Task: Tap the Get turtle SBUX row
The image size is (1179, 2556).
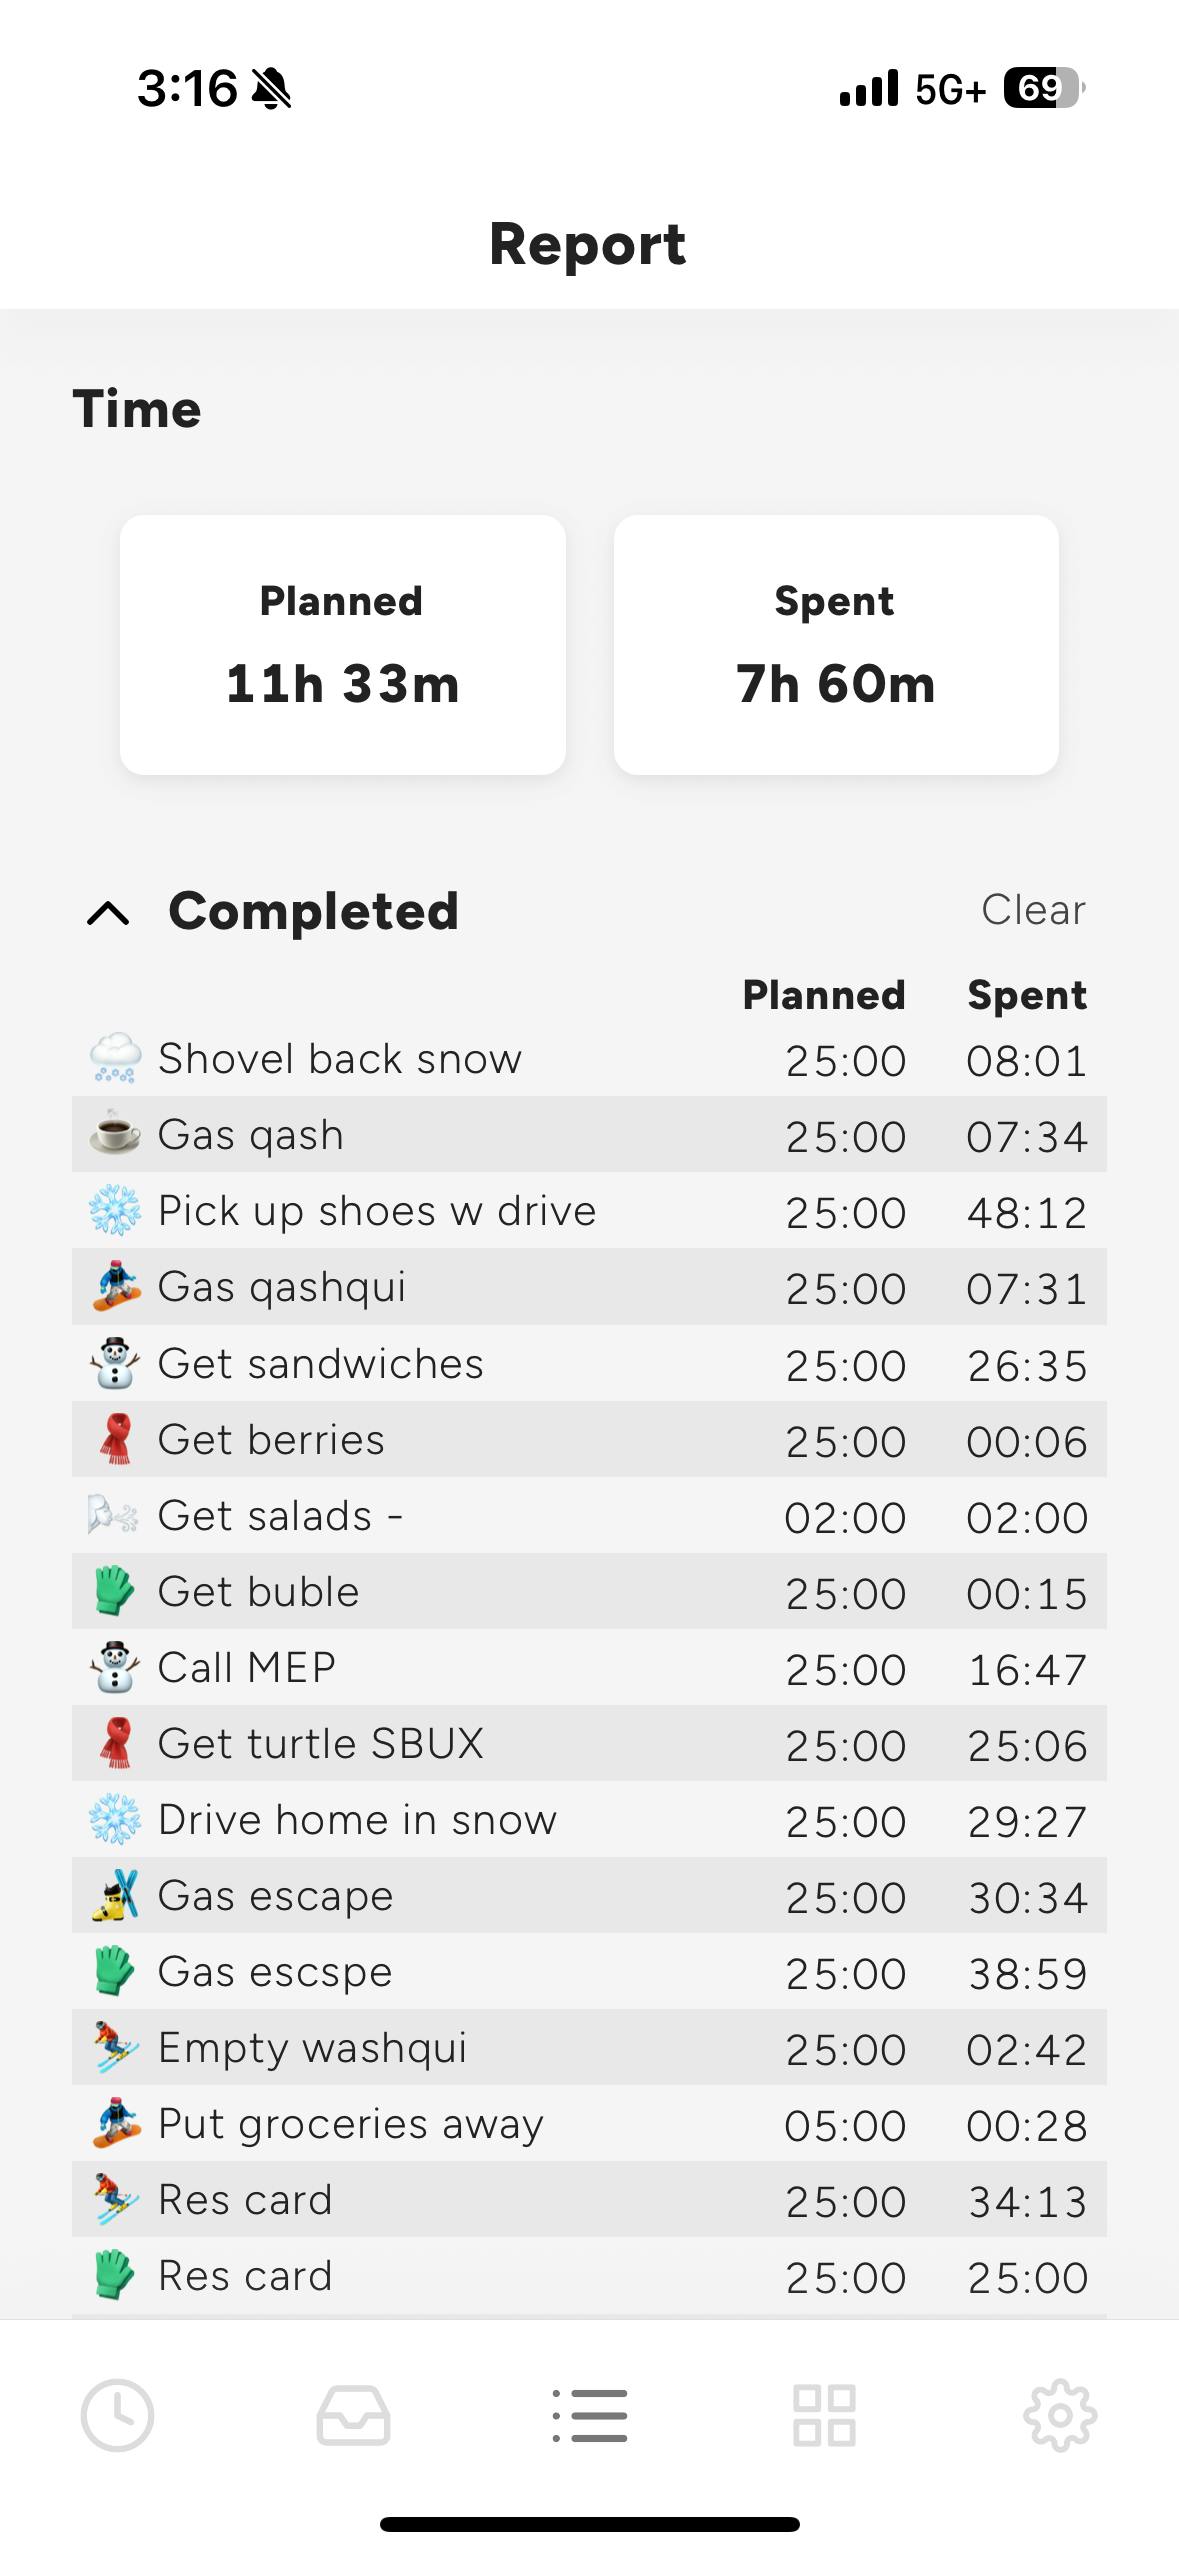Action: [320, 1744]
